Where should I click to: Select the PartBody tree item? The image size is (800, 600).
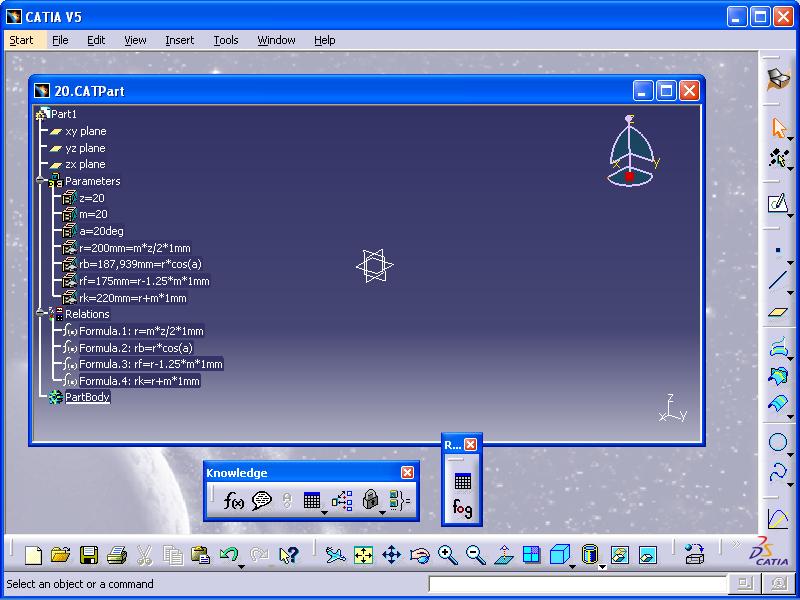[x=87, y=397]
